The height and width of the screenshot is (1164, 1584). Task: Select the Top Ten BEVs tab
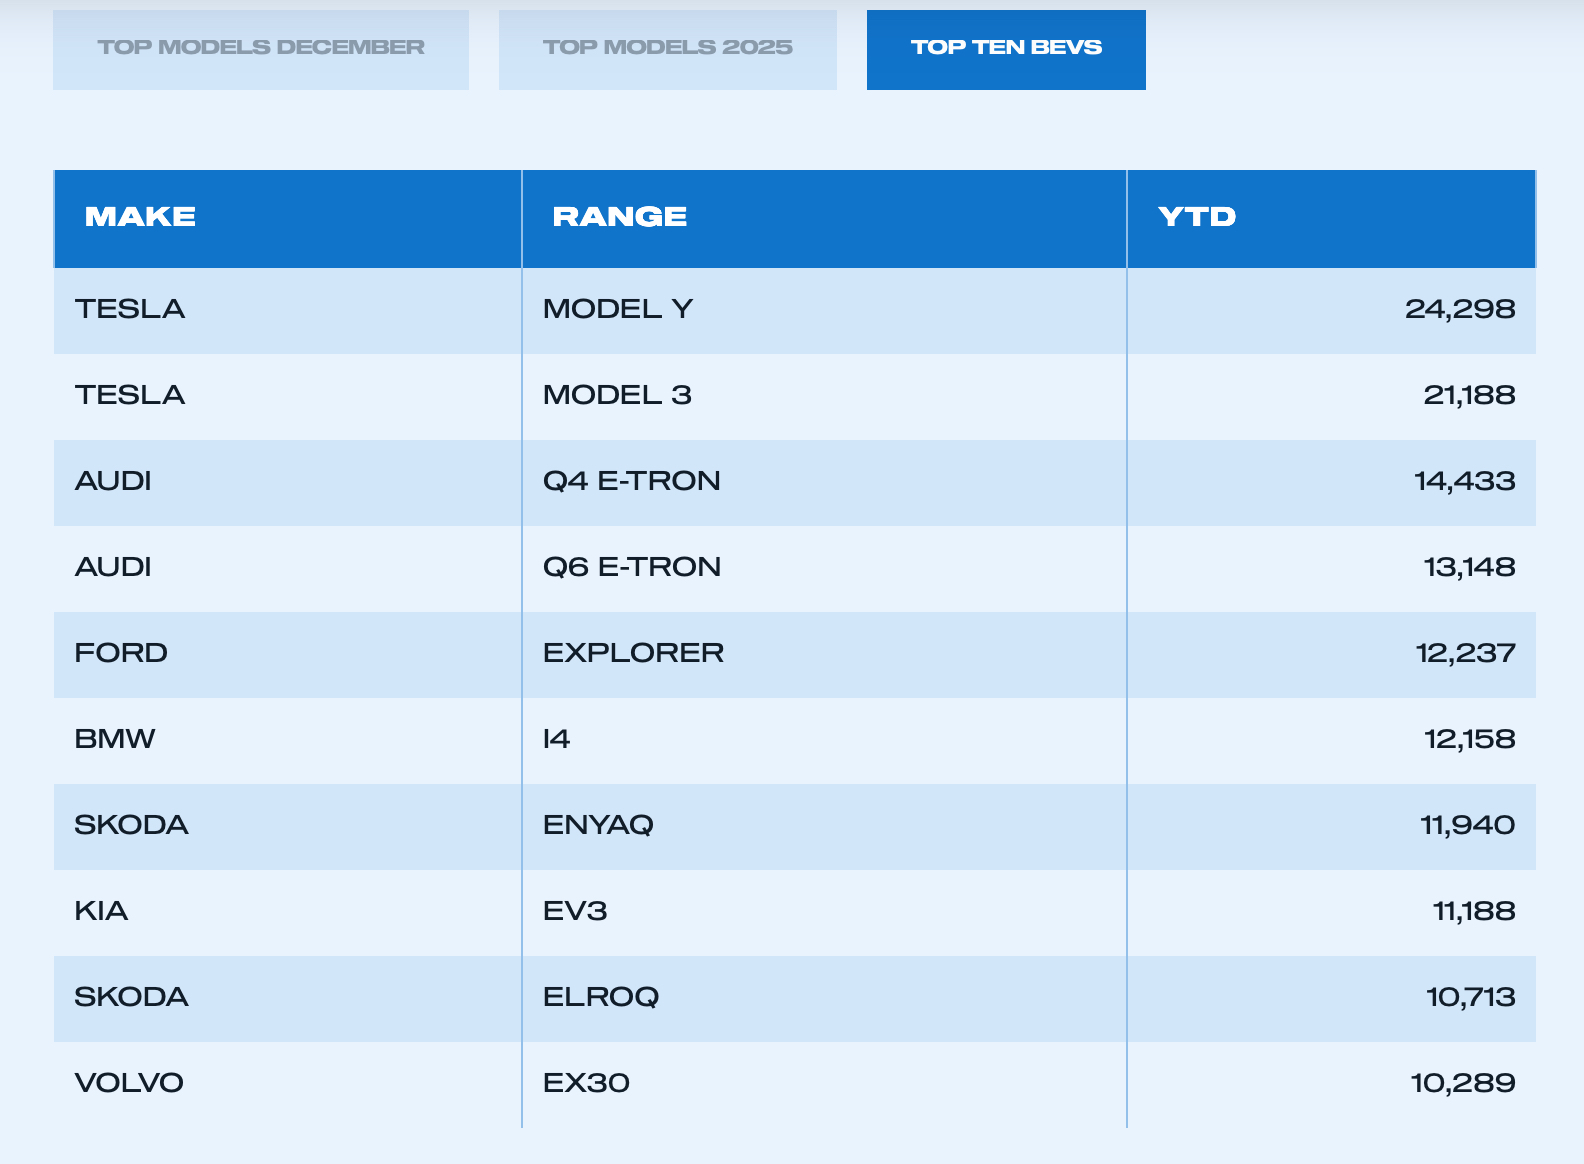click(x=1006, y=48)
